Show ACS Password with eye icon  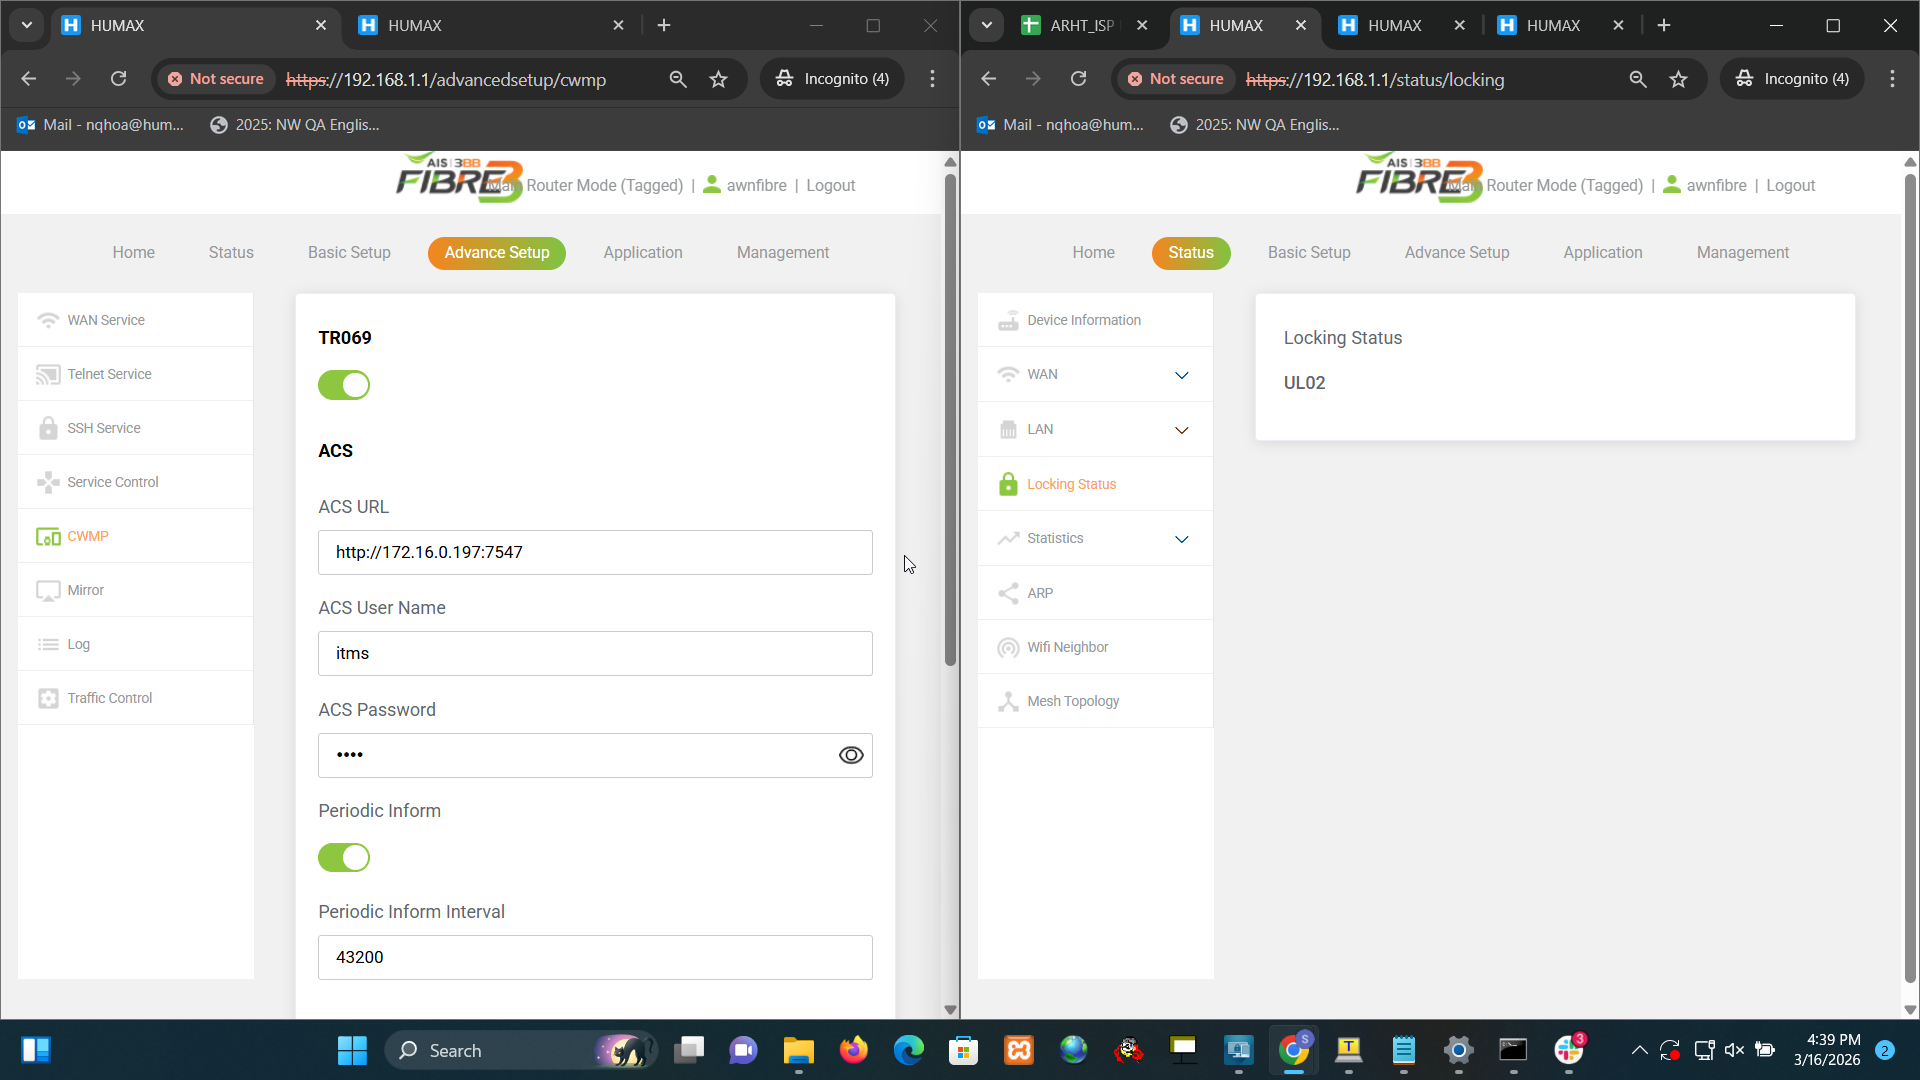tap(851, 755)
